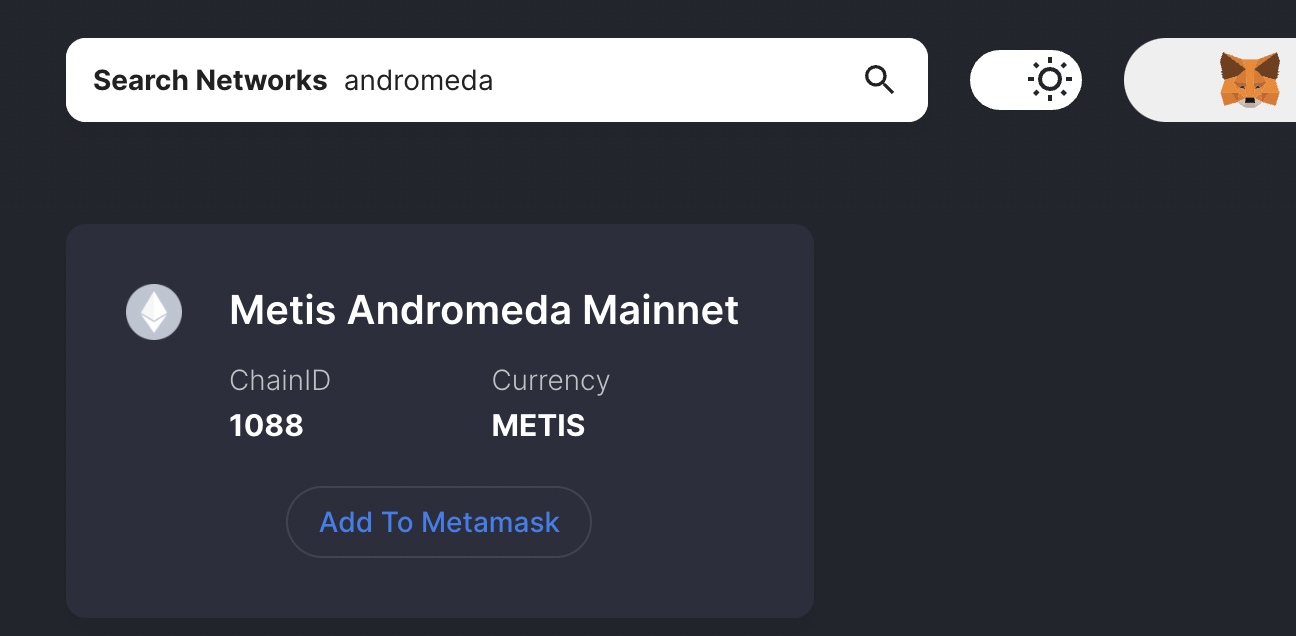
Task: Click the grey wallet connect pill button
Action: [x=1210, y=80]
